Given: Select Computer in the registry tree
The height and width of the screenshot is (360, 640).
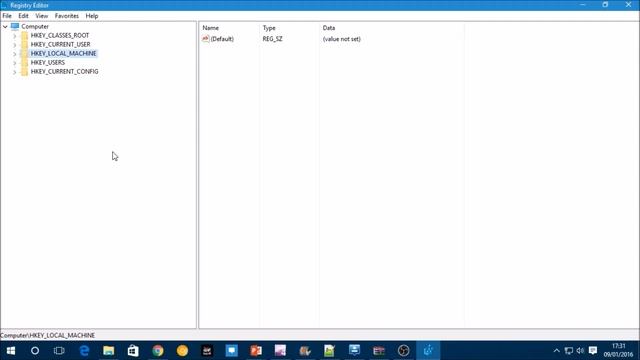Looking at the screenshot, I should point(35,27).
